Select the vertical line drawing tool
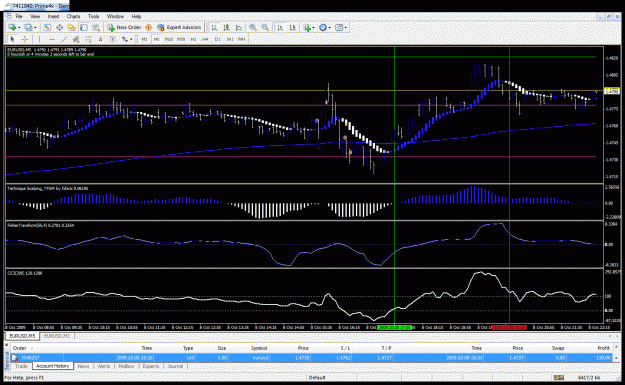The height and width of the screenshot is (385, 625). (x=39, y=39)
